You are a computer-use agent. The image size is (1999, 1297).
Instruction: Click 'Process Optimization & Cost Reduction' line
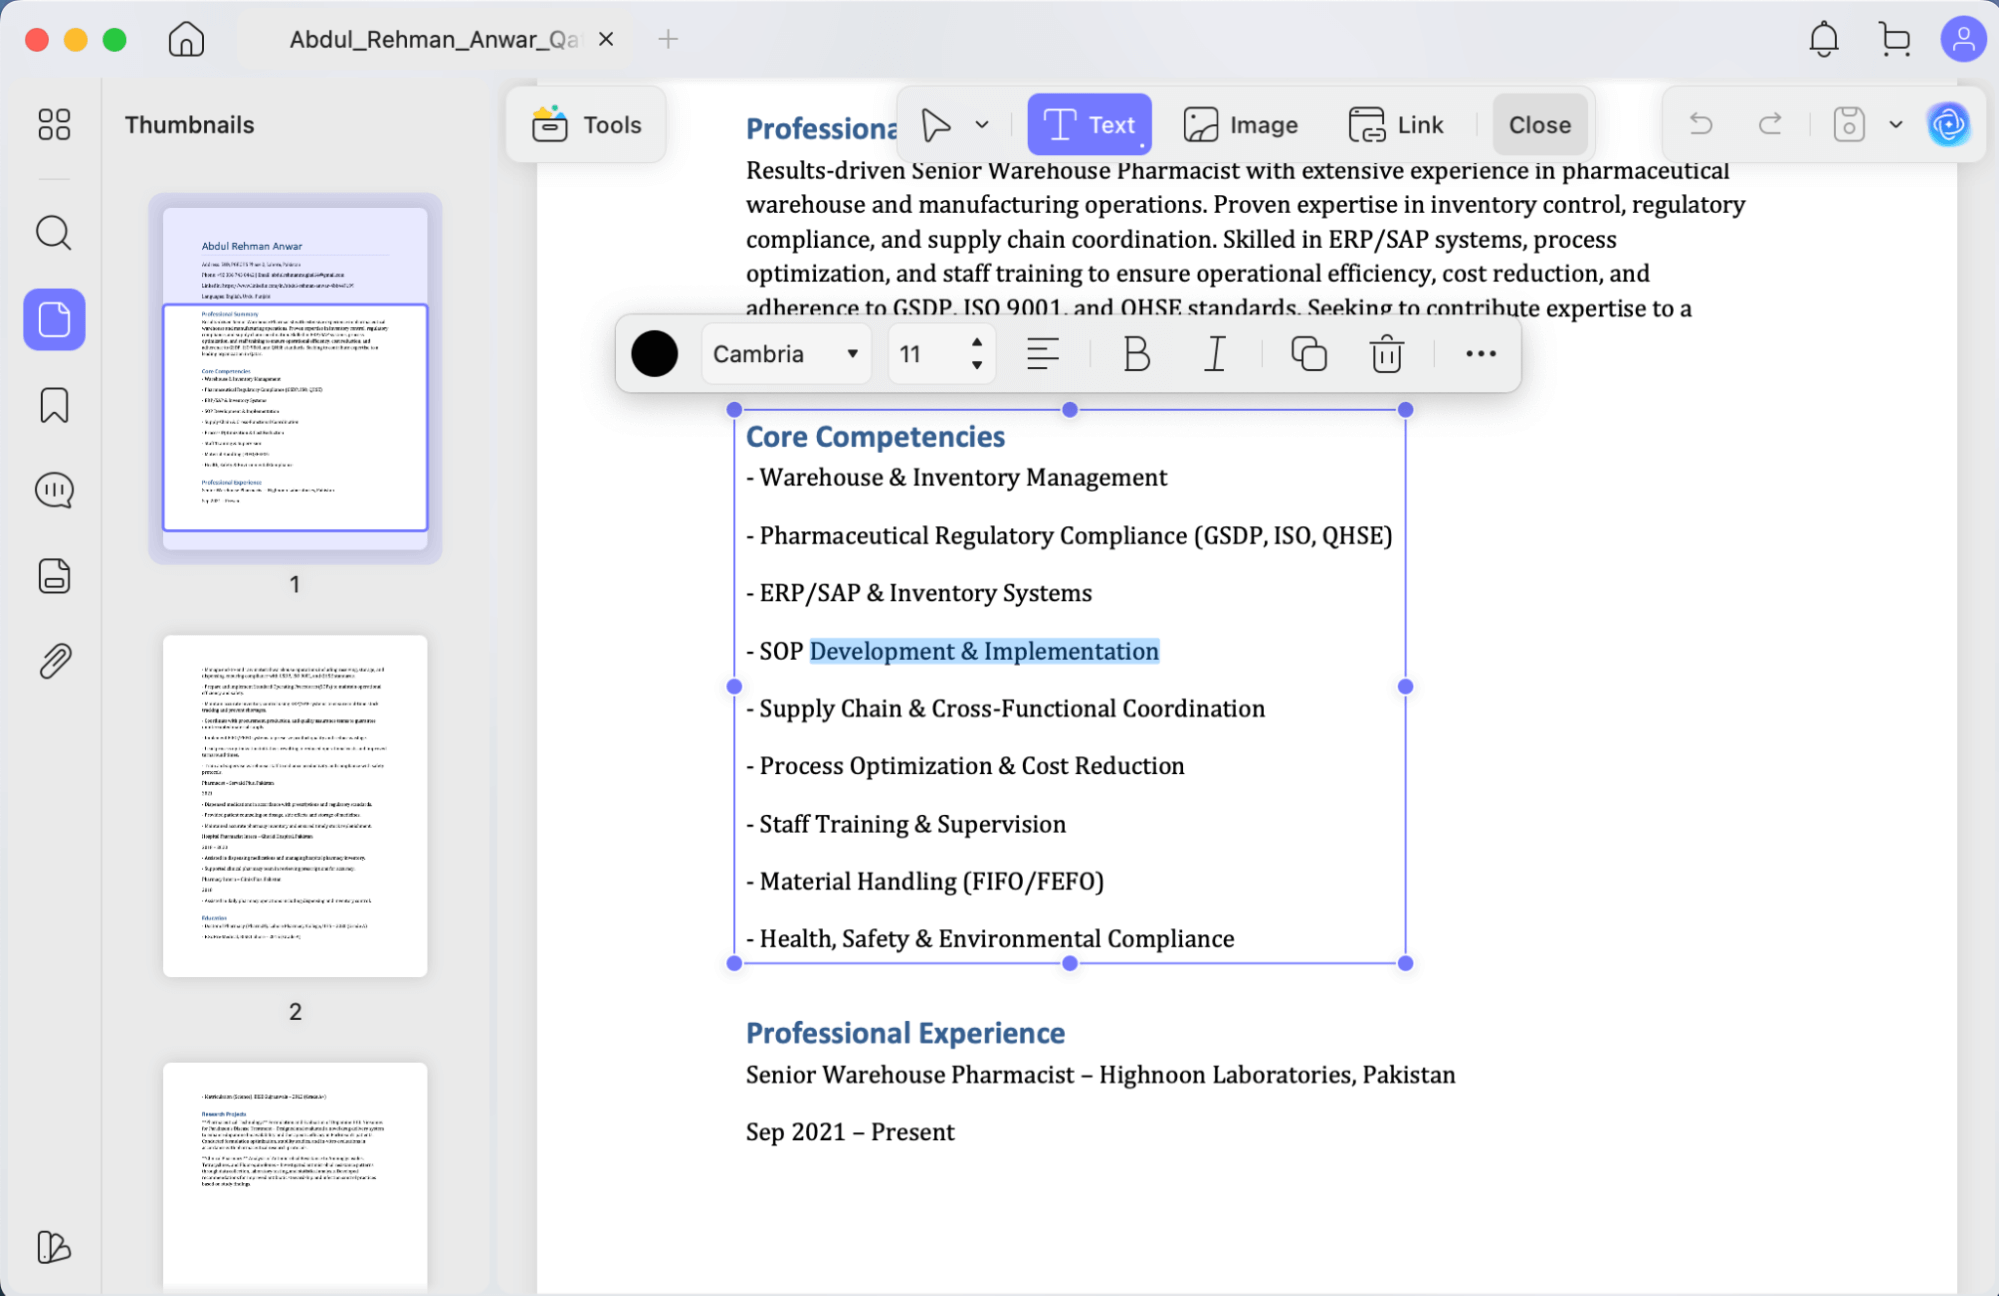click(965, 766)
